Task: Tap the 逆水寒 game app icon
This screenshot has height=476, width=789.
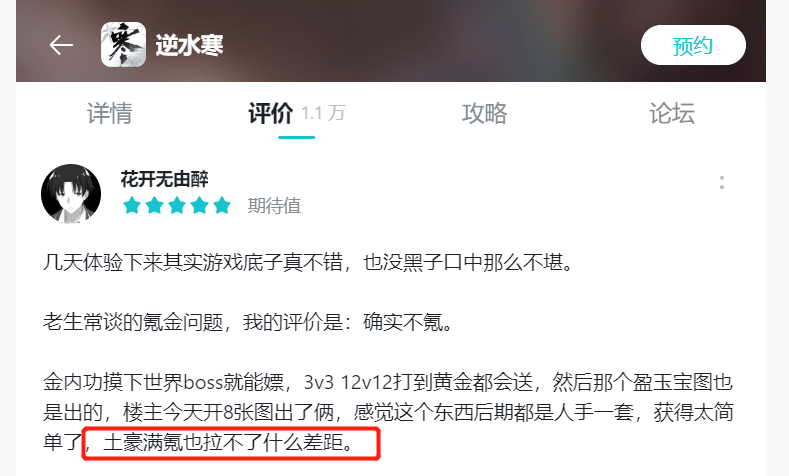Action: point(123,45)
